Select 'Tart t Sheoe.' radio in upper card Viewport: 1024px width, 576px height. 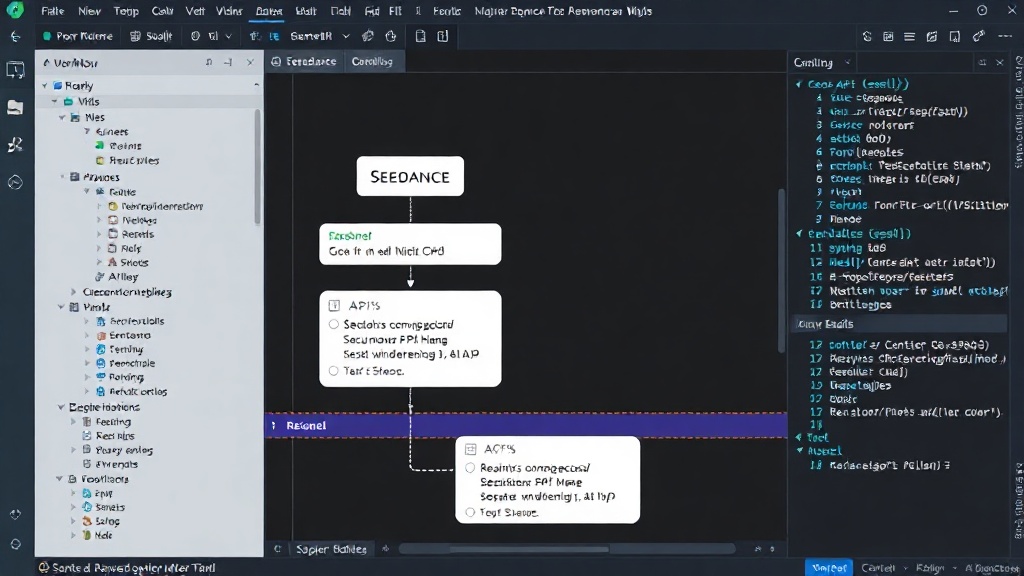click(x=334, y=371)
